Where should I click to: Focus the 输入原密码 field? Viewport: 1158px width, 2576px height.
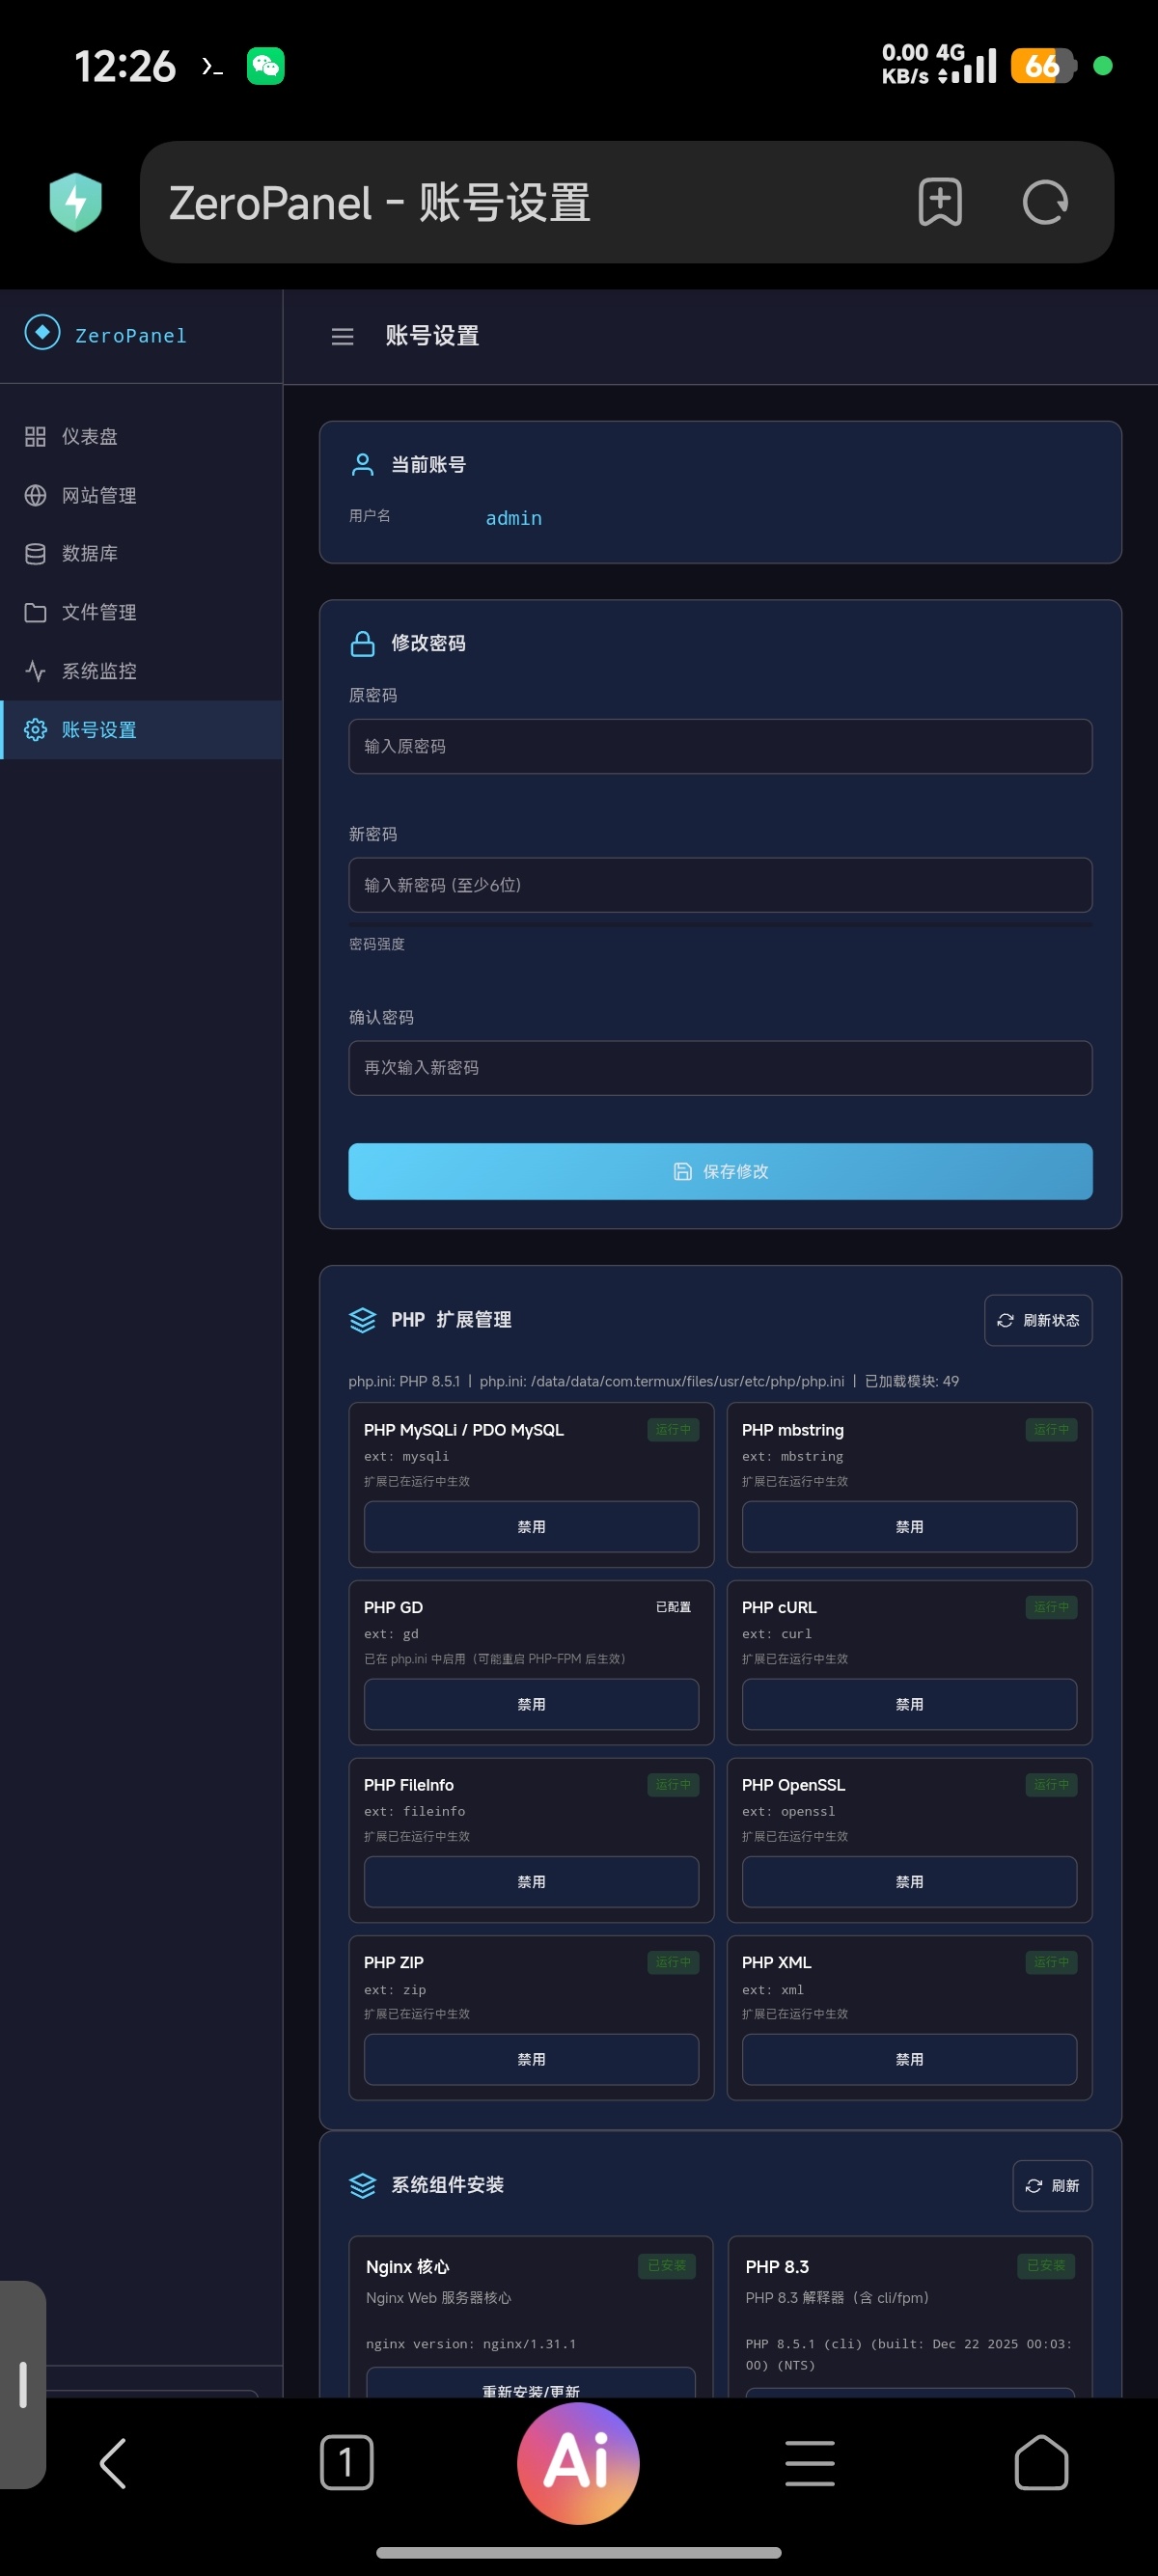(720, 746)
